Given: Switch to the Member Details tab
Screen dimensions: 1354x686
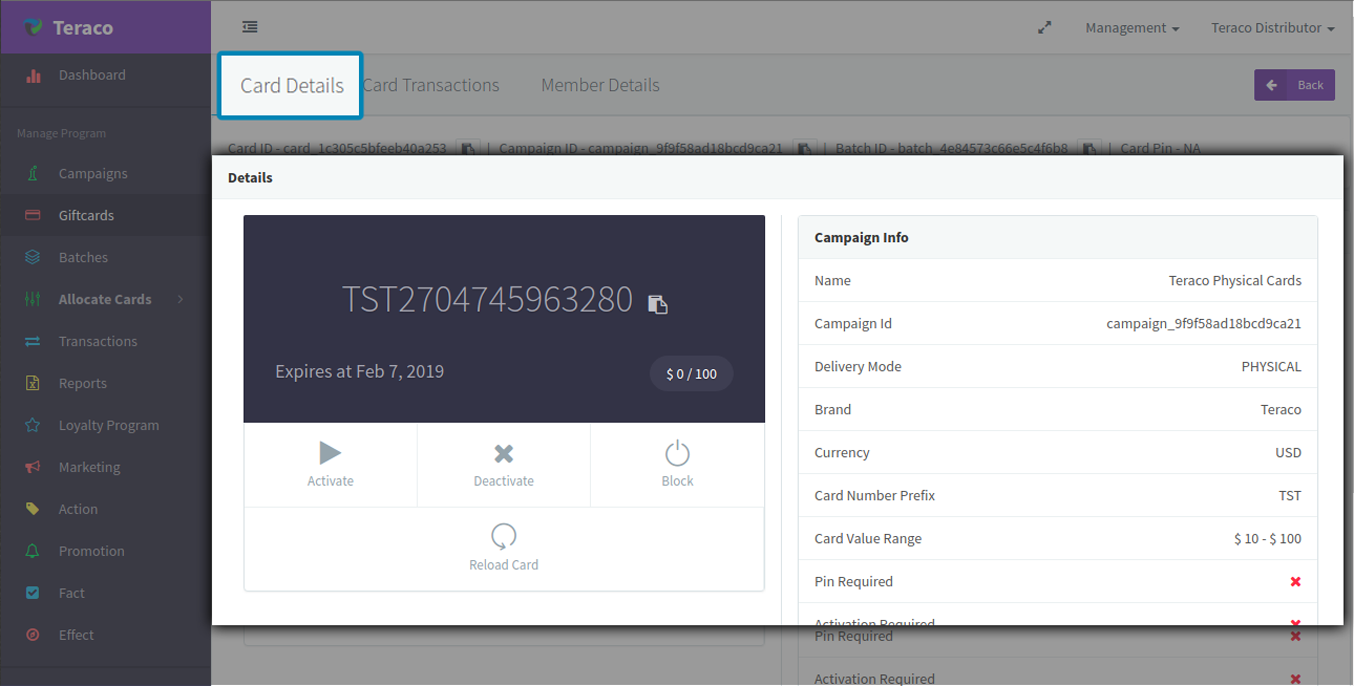Looking at the screenshot, I should click(x=600, y=86).
